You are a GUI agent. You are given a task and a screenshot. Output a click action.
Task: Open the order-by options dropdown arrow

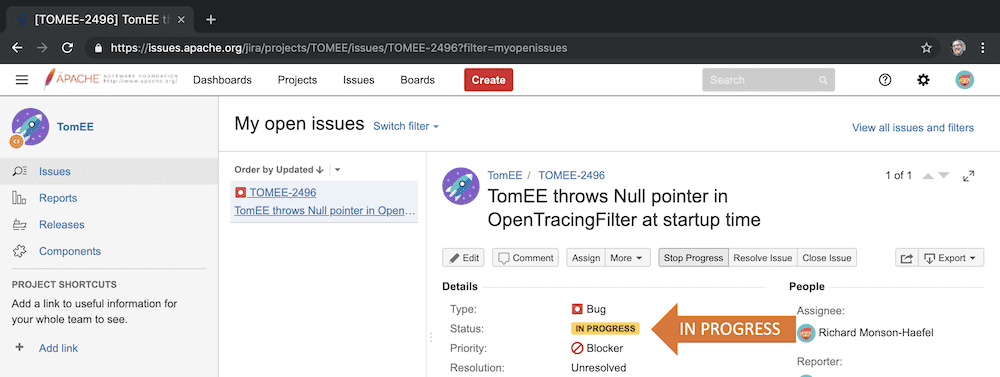(337, 170)
